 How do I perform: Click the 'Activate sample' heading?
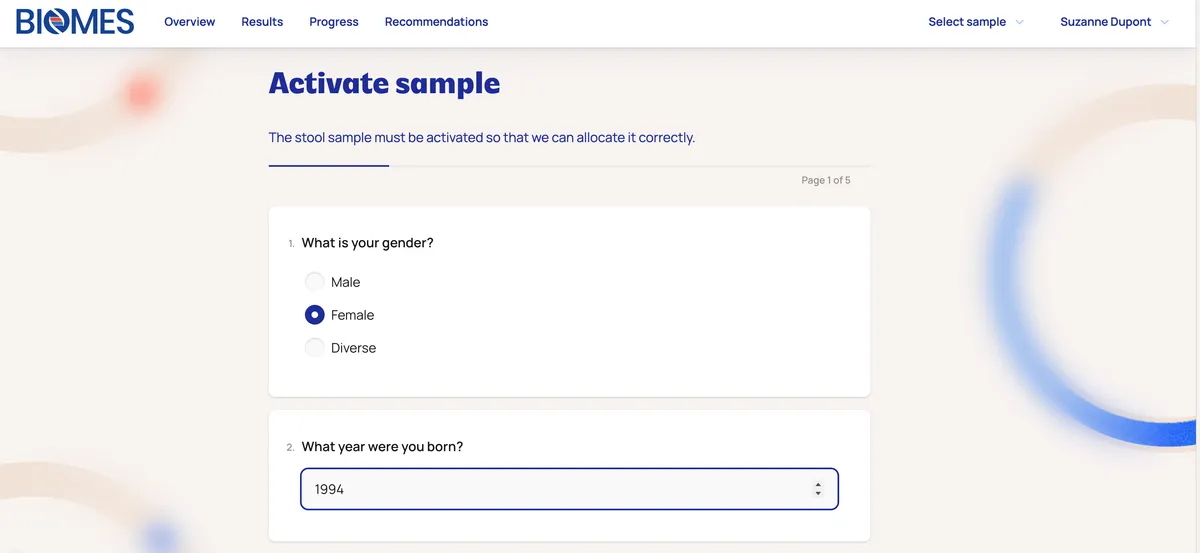pyautogui.click(x=384, y=83)
